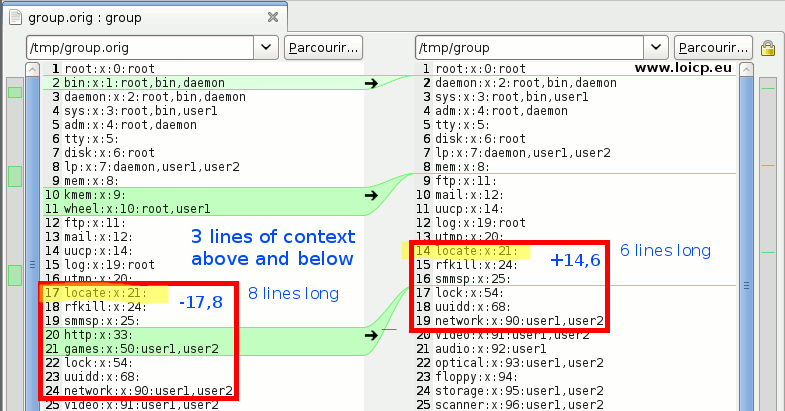Open the /tmp/group.orig path dropdown
Viewport: 785px width, 411px height.
(266, 47)
